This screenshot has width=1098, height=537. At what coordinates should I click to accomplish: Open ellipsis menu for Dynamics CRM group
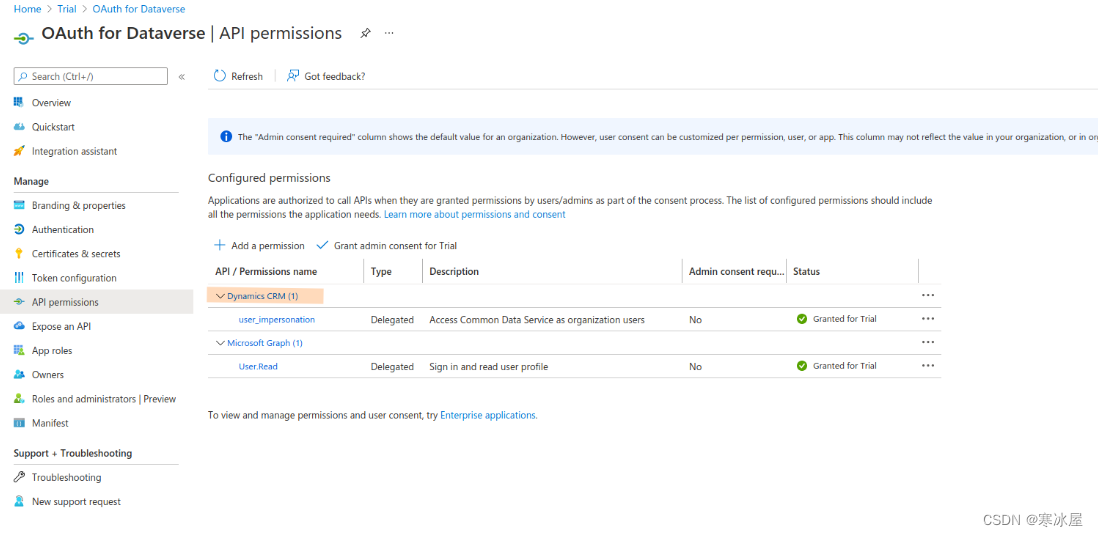(929, 295)
